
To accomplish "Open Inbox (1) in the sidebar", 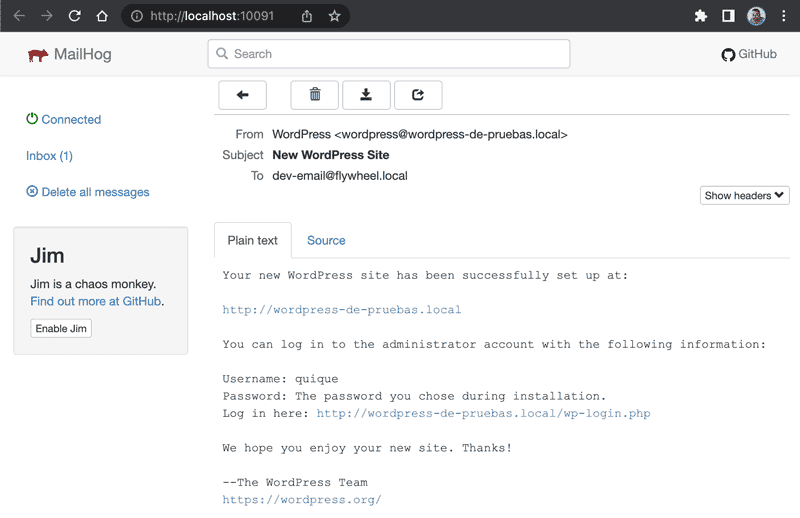I will pos(49,156).
